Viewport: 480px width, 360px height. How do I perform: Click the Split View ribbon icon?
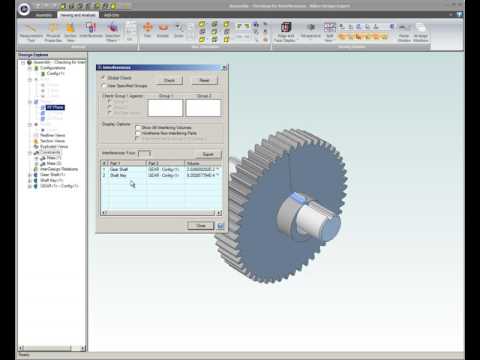tap(329, 32)
